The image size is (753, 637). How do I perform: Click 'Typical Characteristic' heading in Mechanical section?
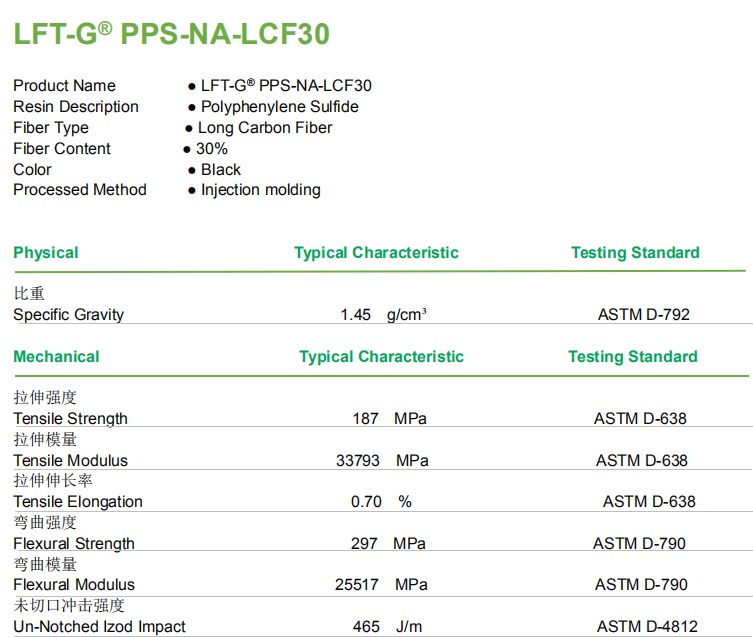[x=381, y=356]
